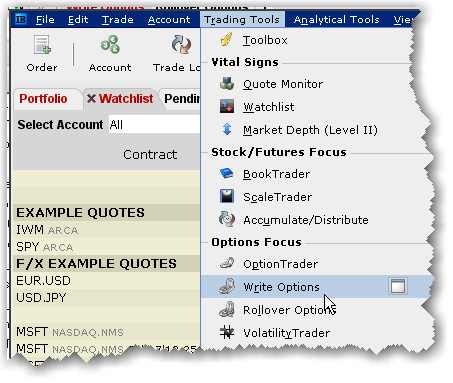Open the Toolbox lightning icon
This screenshot has width=453, height=383.
coord(227,40)
